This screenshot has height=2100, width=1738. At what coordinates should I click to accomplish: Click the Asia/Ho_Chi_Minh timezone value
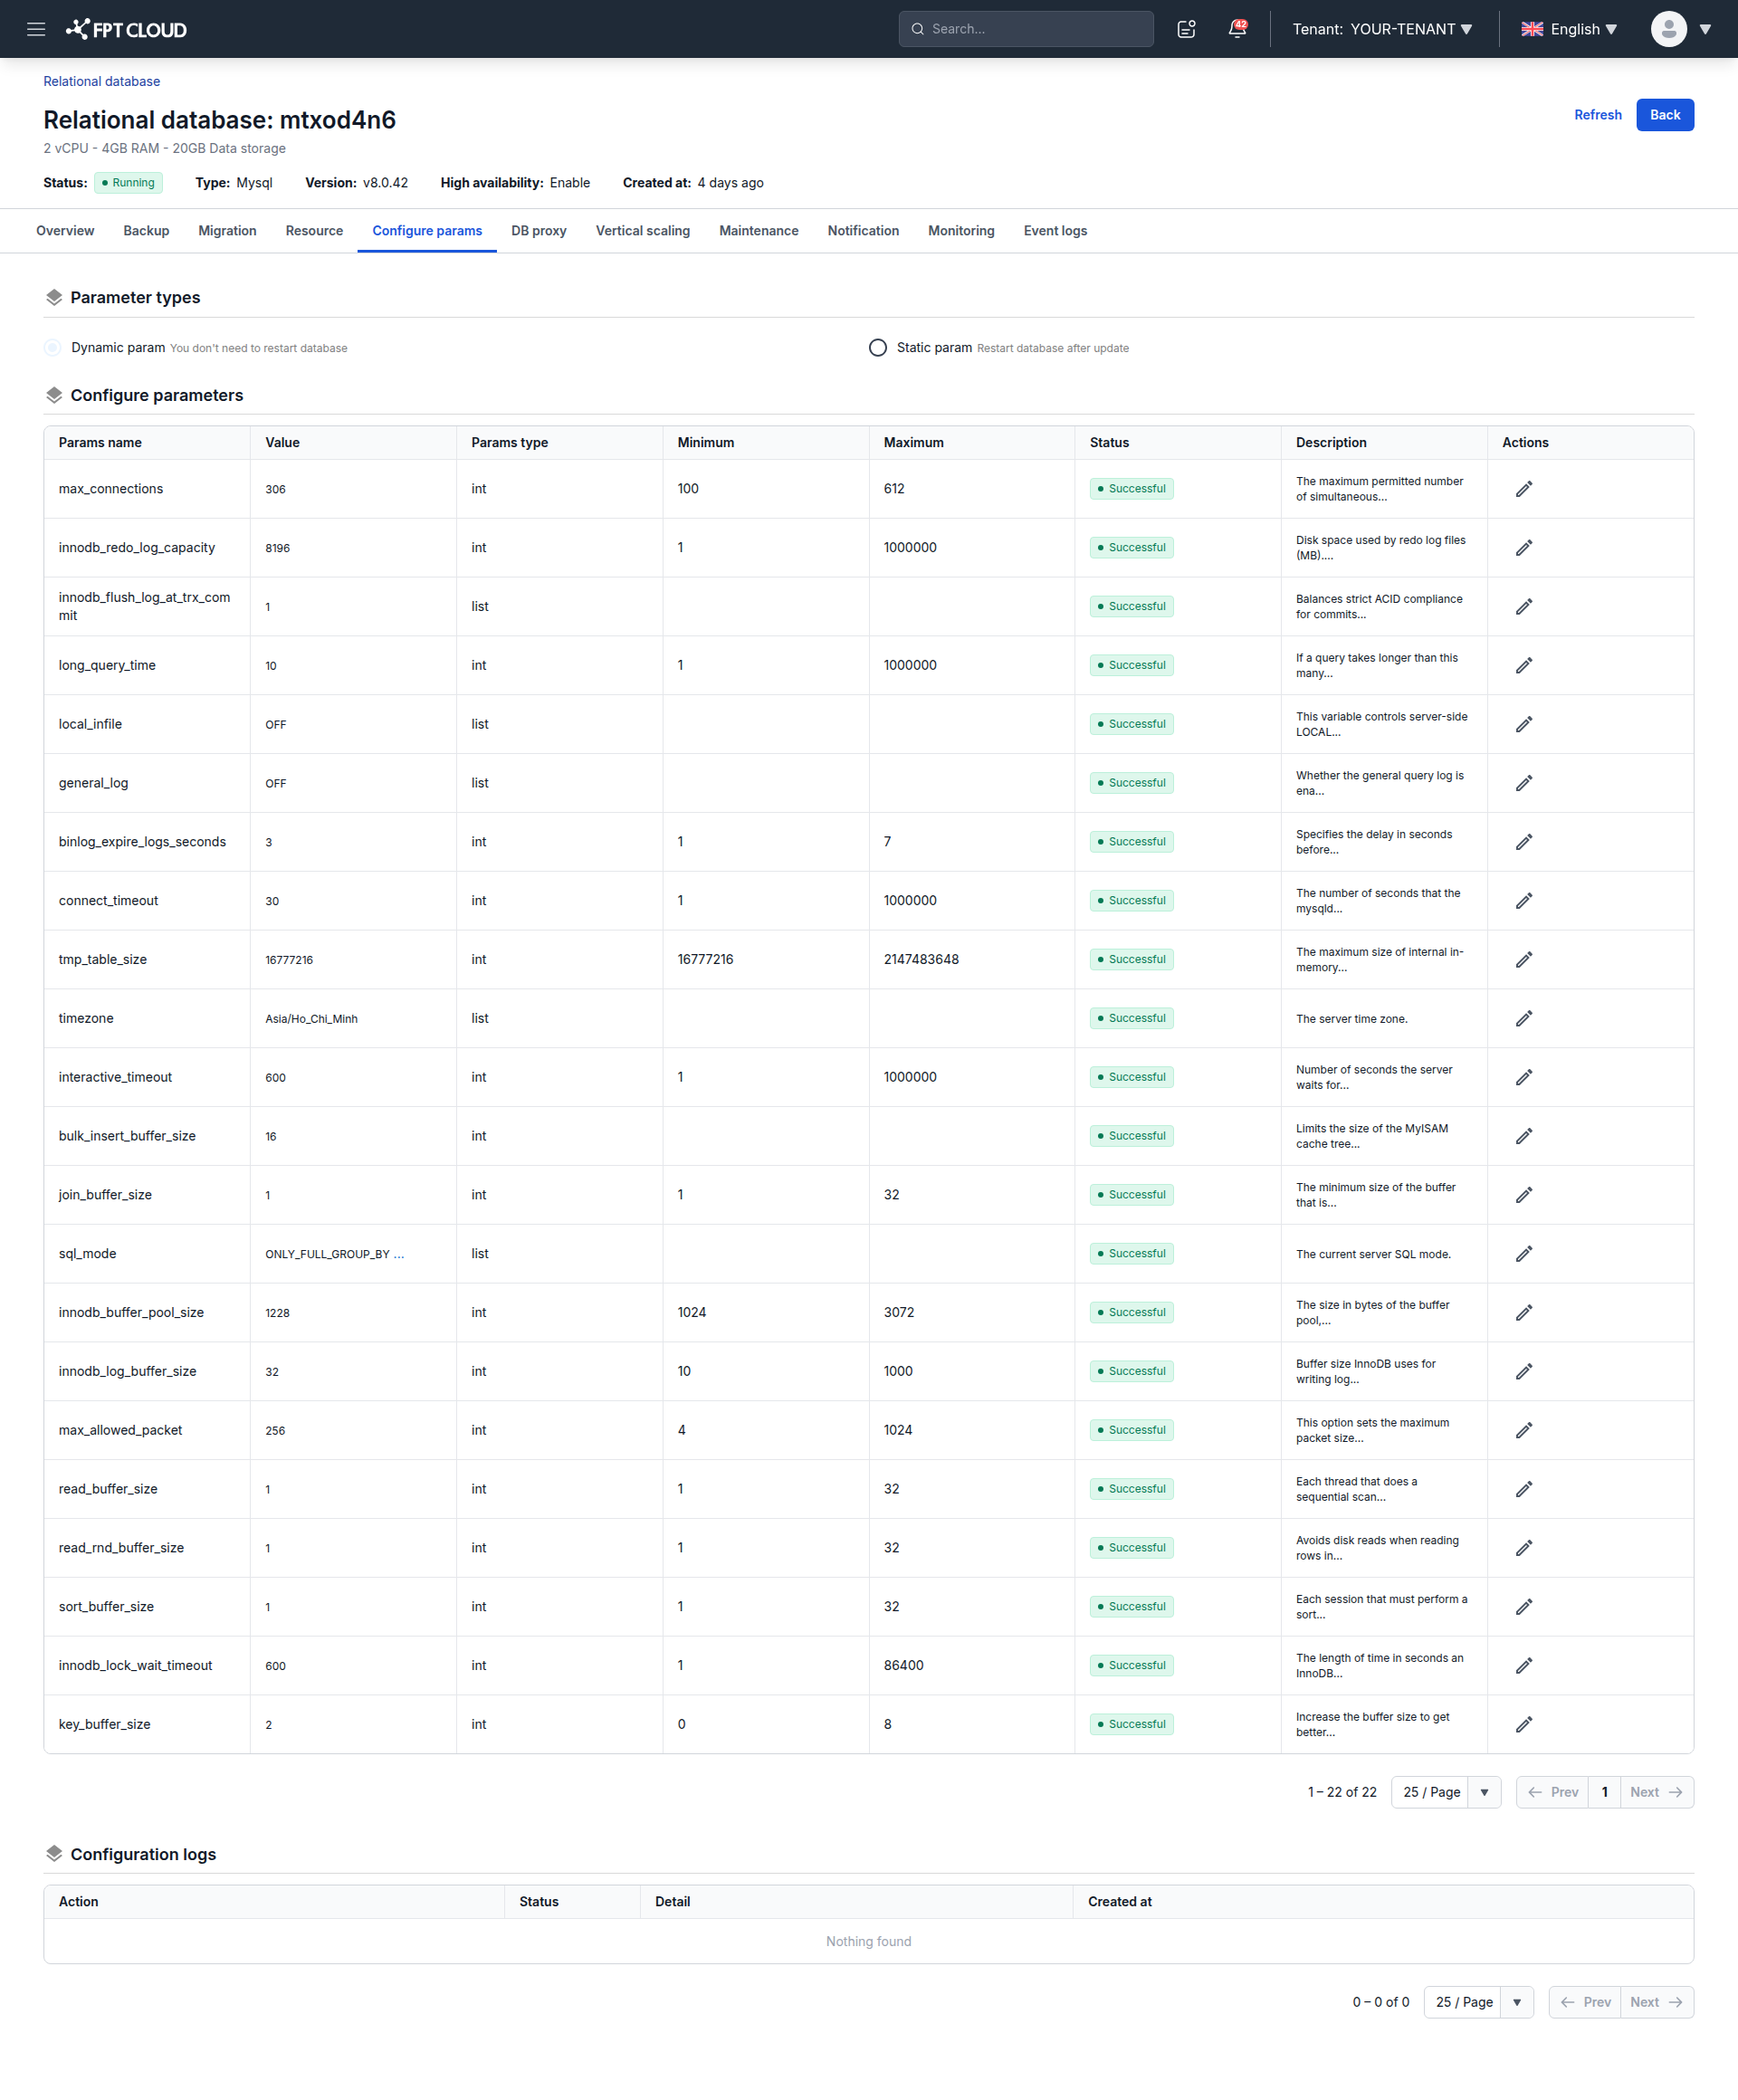[x=311, y=1019]
